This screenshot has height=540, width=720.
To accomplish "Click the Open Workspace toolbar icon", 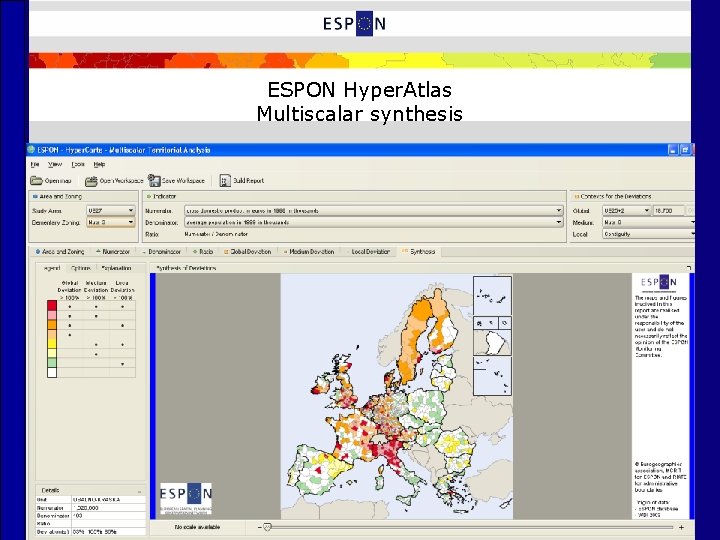I will 91,180.
